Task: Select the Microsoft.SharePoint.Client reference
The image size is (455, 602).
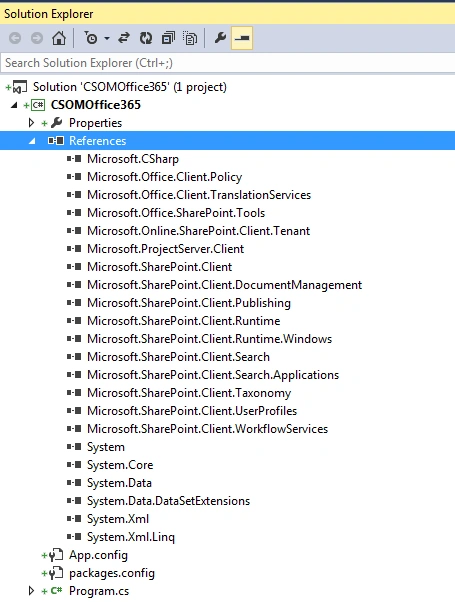Action: point(159,267)
